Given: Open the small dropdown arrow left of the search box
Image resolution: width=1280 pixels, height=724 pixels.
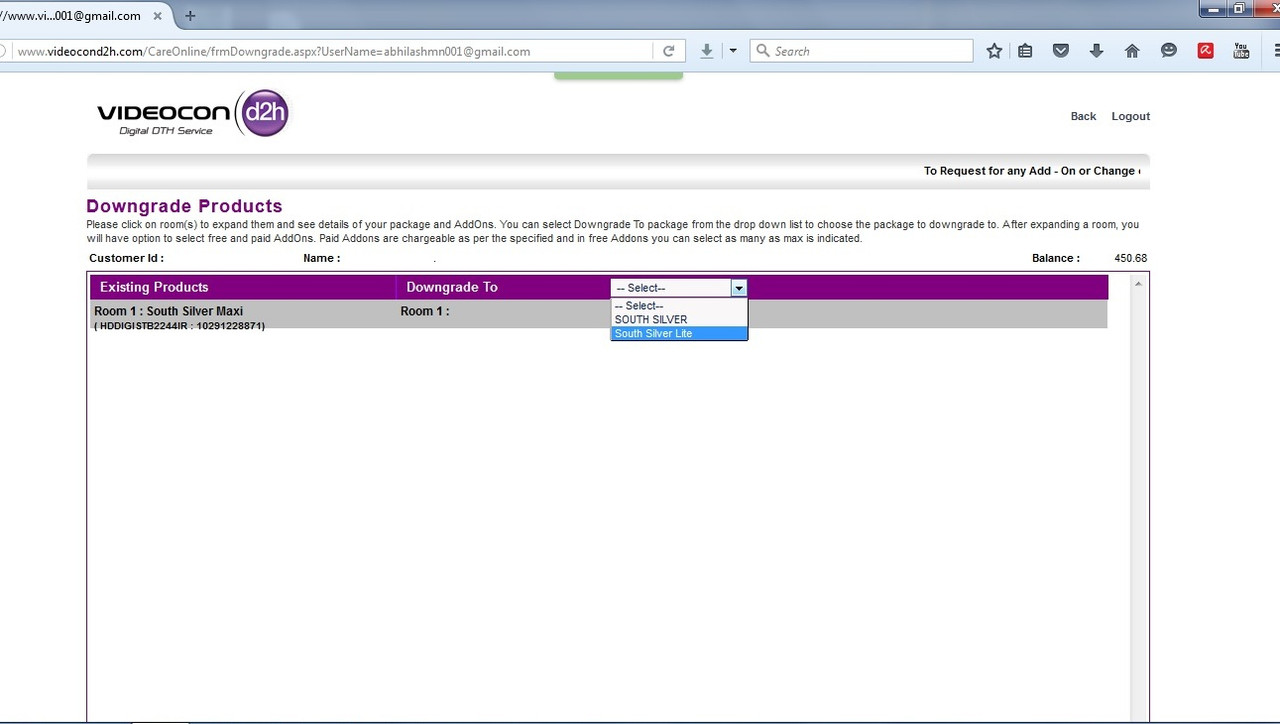Looking at the screenshot, I should pos(733,51).
